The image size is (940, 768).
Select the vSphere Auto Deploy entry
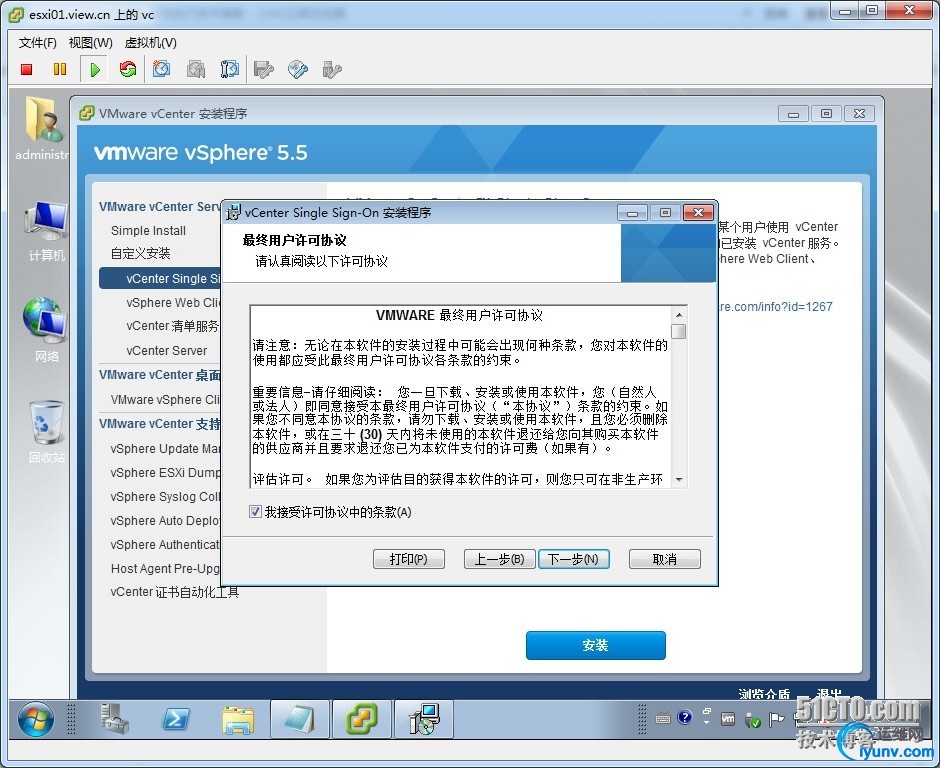click(165, 520)
